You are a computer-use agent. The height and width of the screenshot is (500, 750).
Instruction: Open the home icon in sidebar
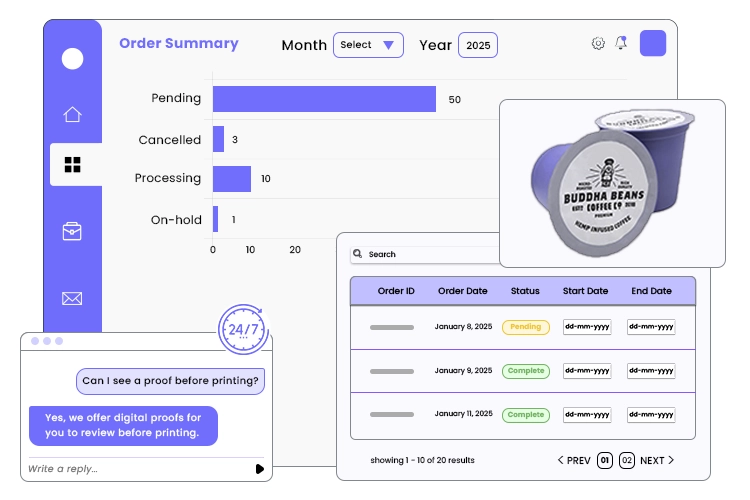pos(72,114)
